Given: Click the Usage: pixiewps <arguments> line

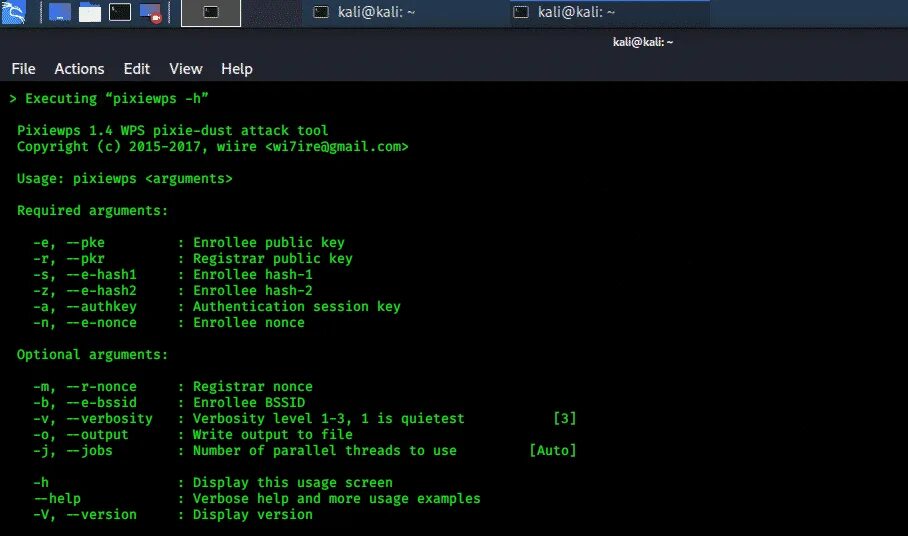Looking at the screenshot, I should [125, 179].
